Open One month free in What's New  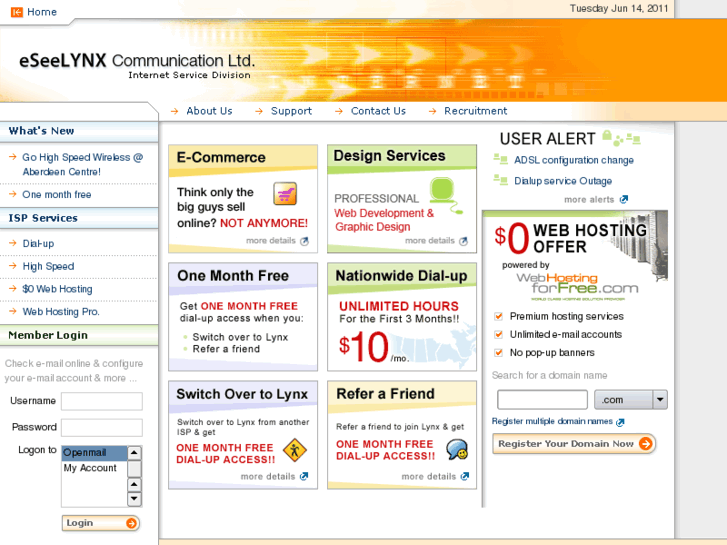57,195
